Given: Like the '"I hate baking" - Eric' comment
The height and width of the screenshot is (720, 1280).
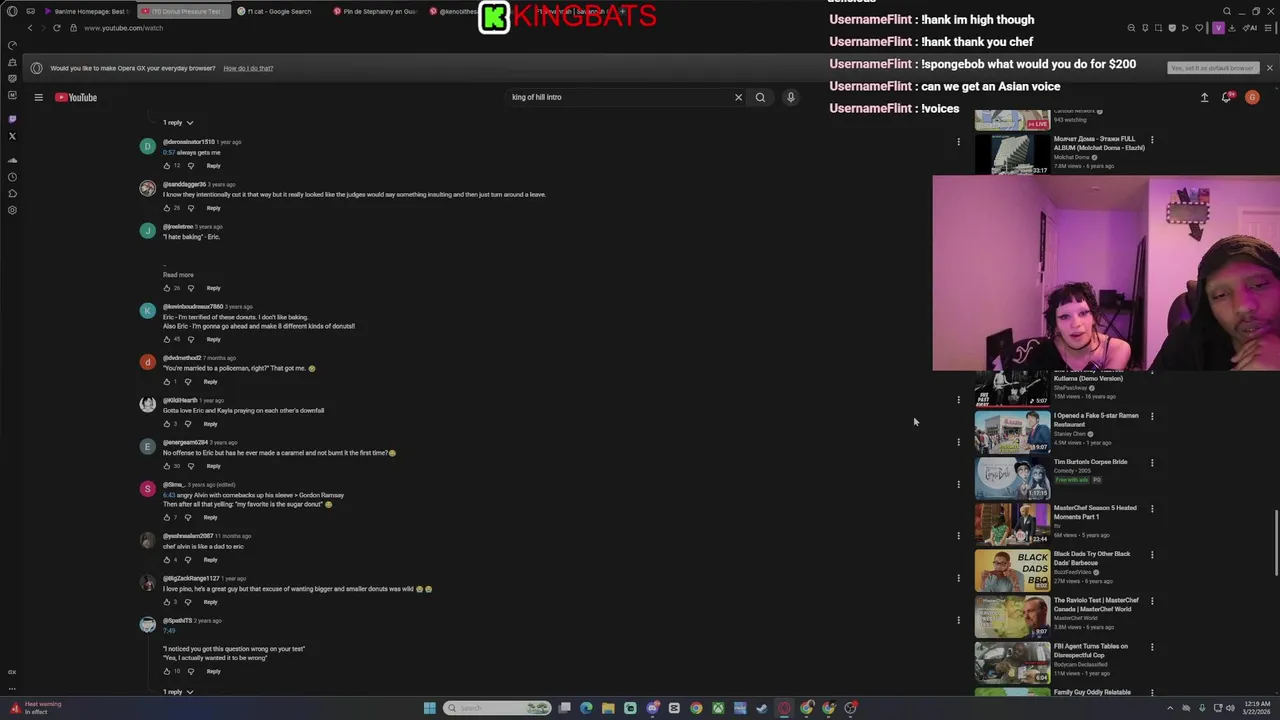Looking at the screenshot, I should coord(167,288).
